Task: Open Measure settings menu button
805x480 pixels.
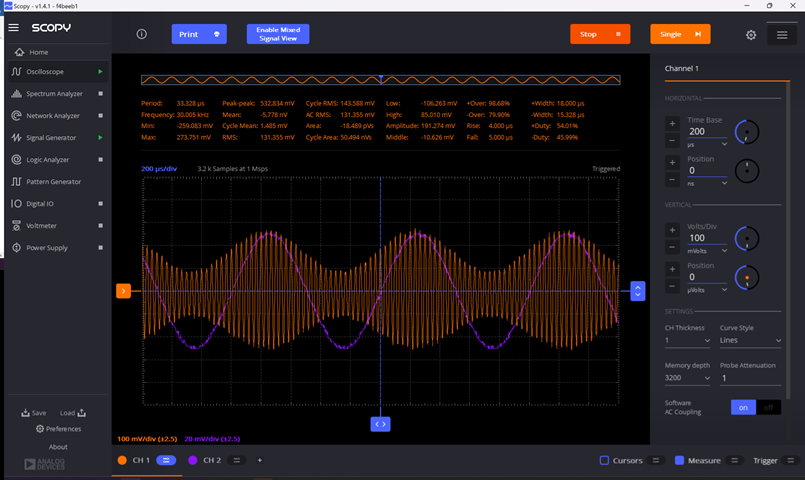Action: [734, 460]
